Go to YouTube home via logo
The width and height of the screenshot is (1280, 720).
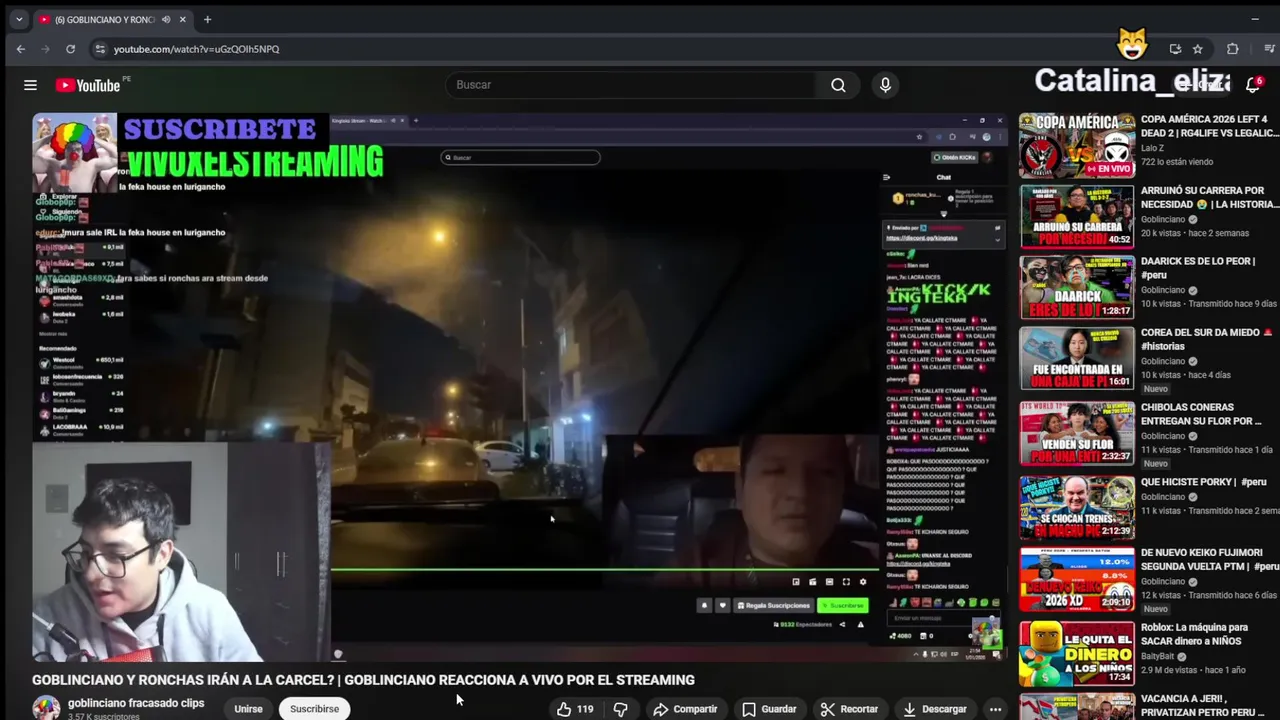88,85
